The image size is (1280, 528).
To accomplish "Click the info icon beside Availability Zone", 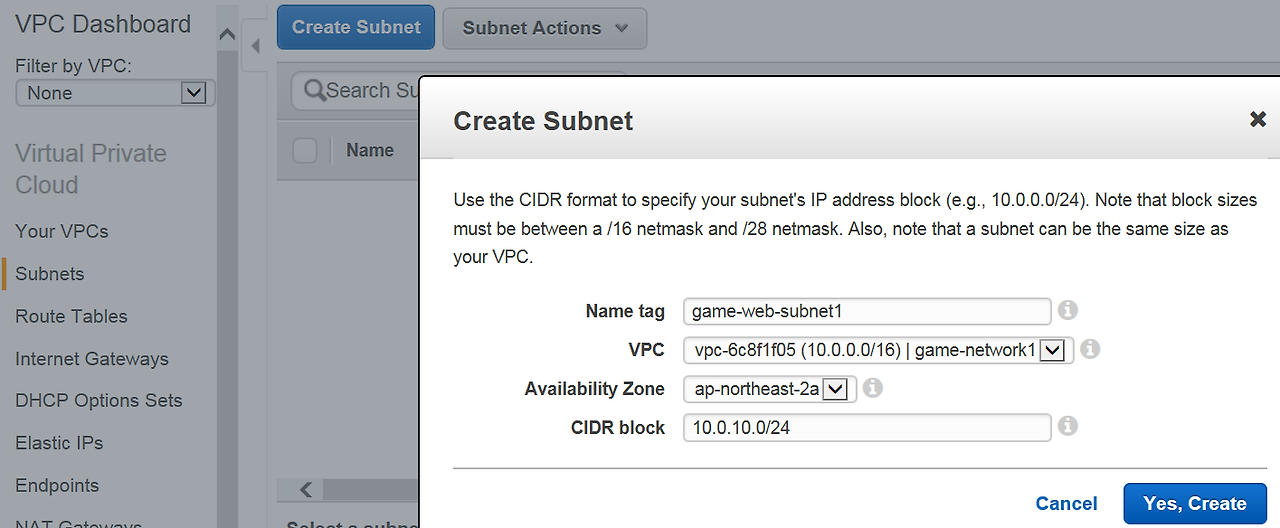I will tap(873, 388).
